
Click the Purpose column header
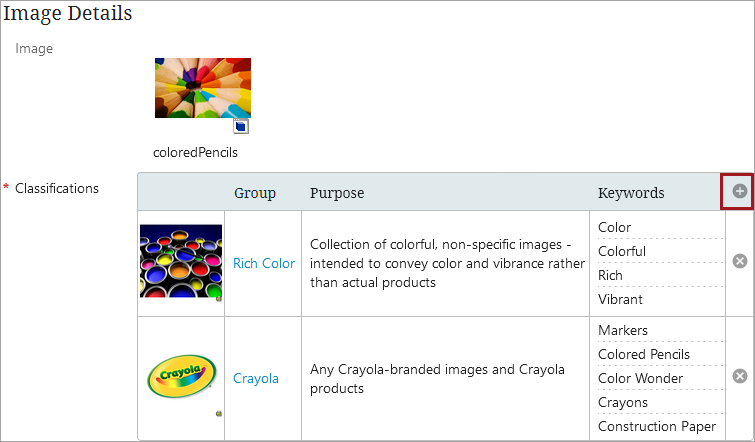[x=337, y=193]
